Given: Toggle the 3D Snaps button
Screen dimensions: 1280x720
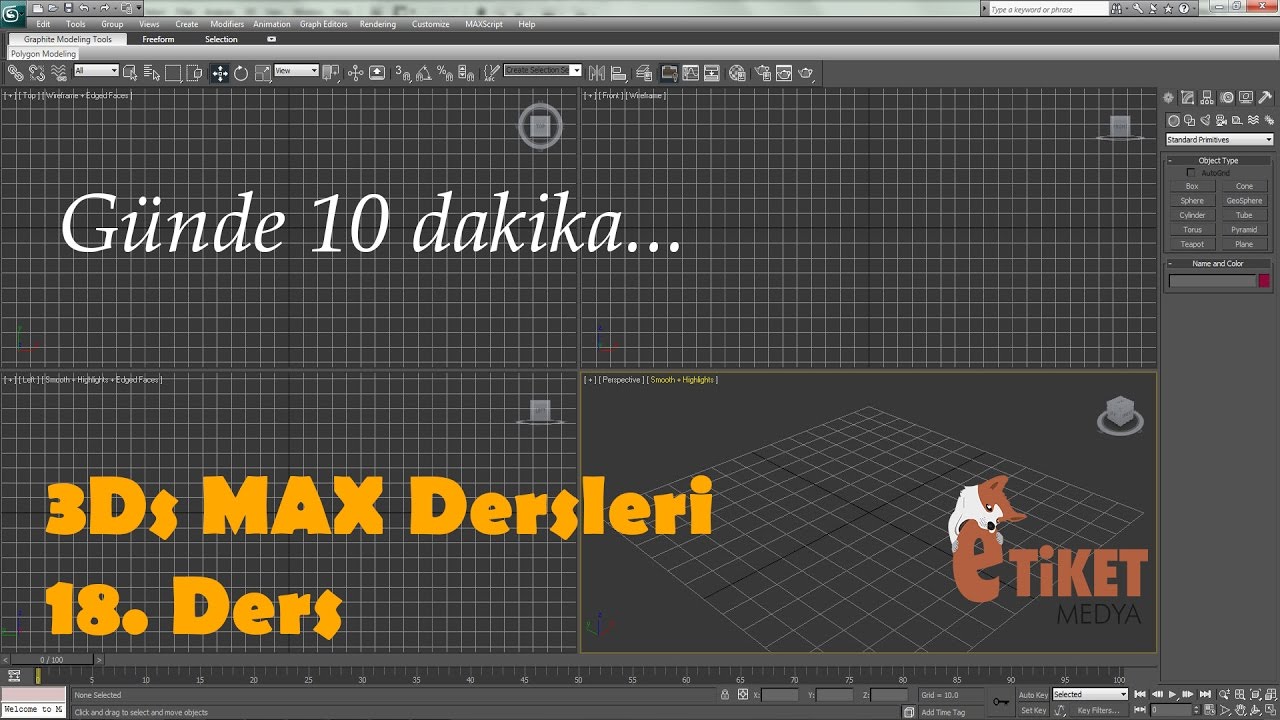Looking at the screenshot, I should pos(402,73).
